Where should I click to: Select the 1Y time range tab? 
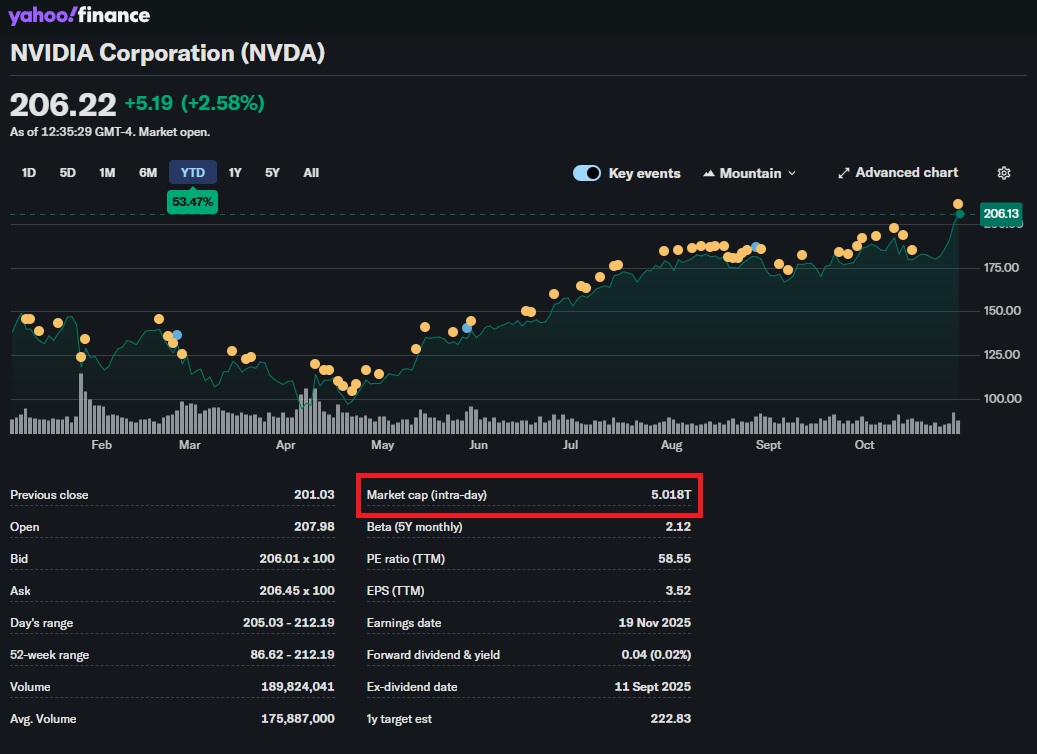coord(235,172)
